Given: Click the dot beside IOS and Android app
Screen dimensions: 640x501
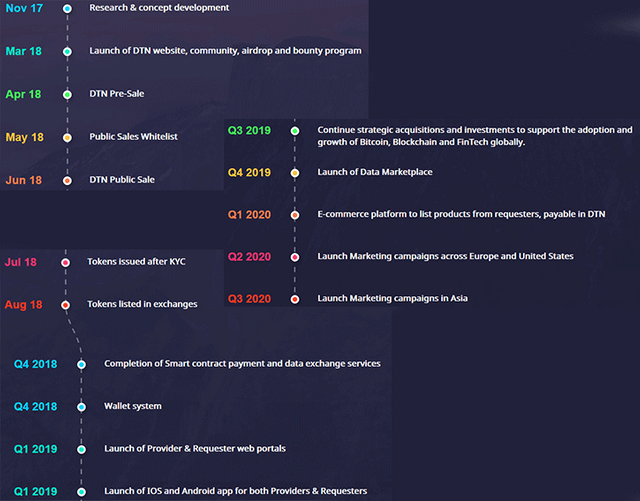Looking at the screenshot, I should 81,492.
